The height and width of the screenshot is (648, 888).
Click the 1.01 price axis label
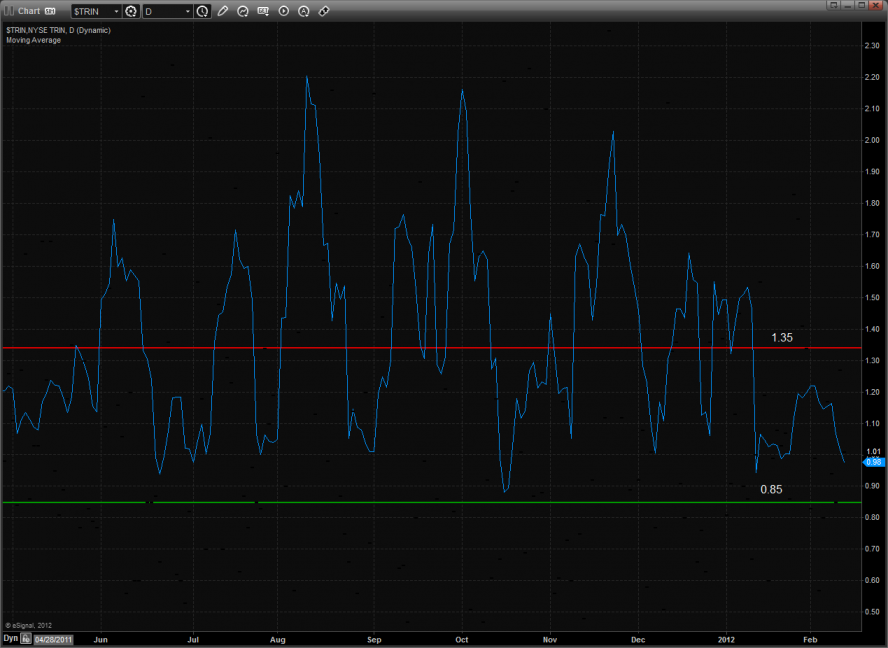[x=873, y=451]
